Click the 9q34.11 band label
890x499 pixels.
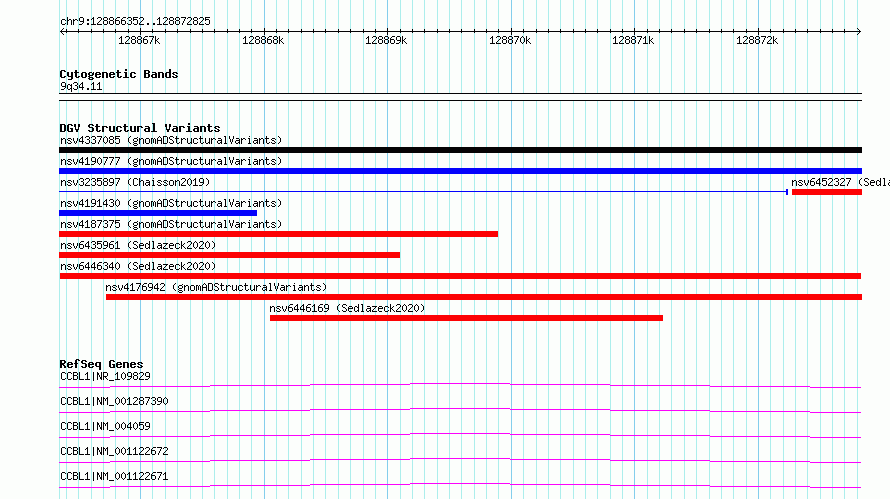81,86
